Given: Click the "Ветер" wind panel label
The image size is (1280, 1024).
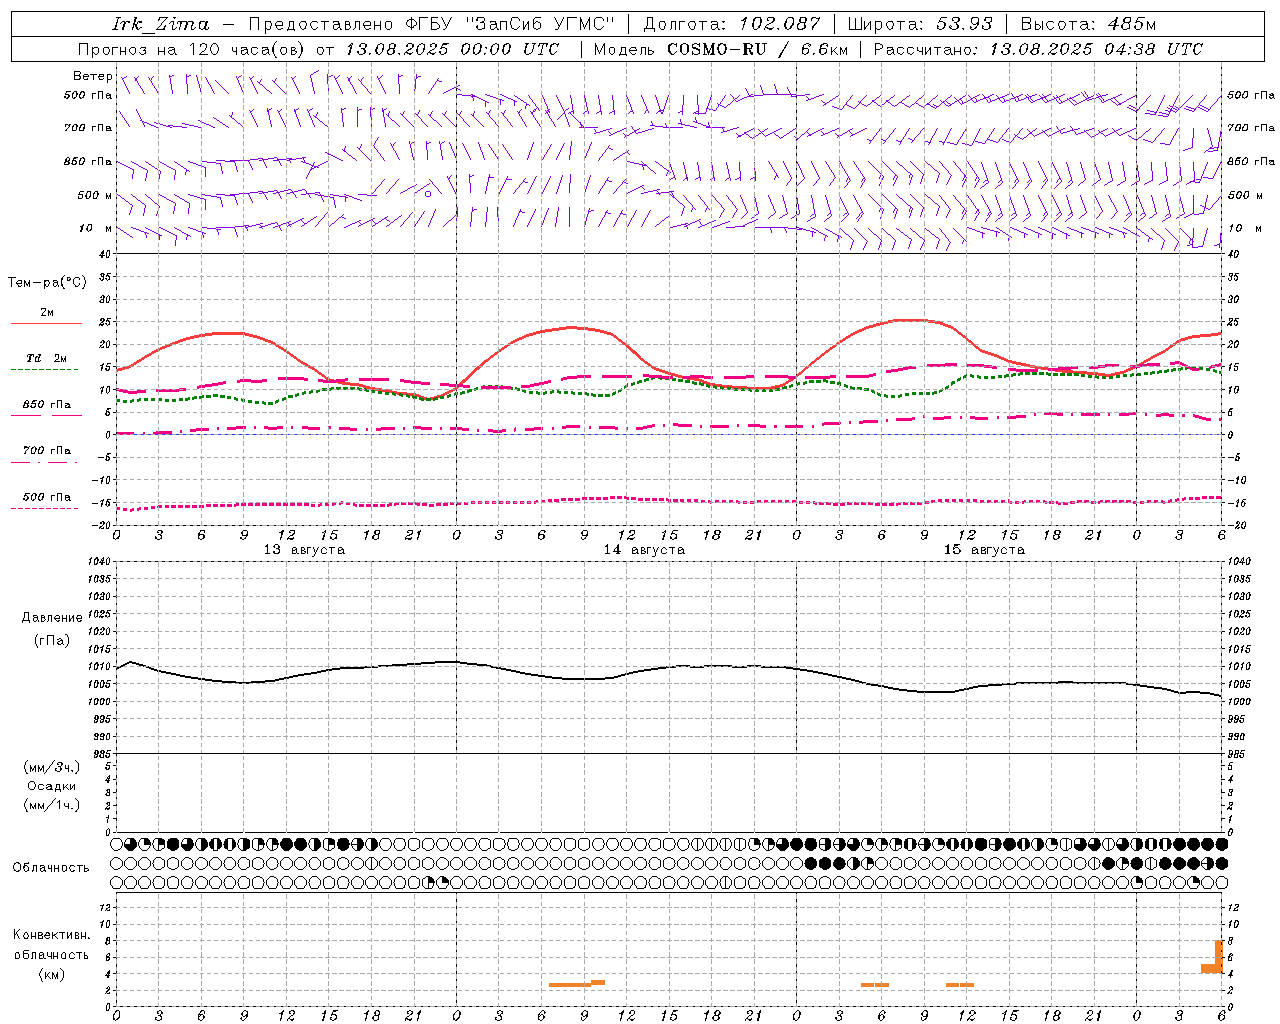Looking at the screenshot, I should (93, 76).
